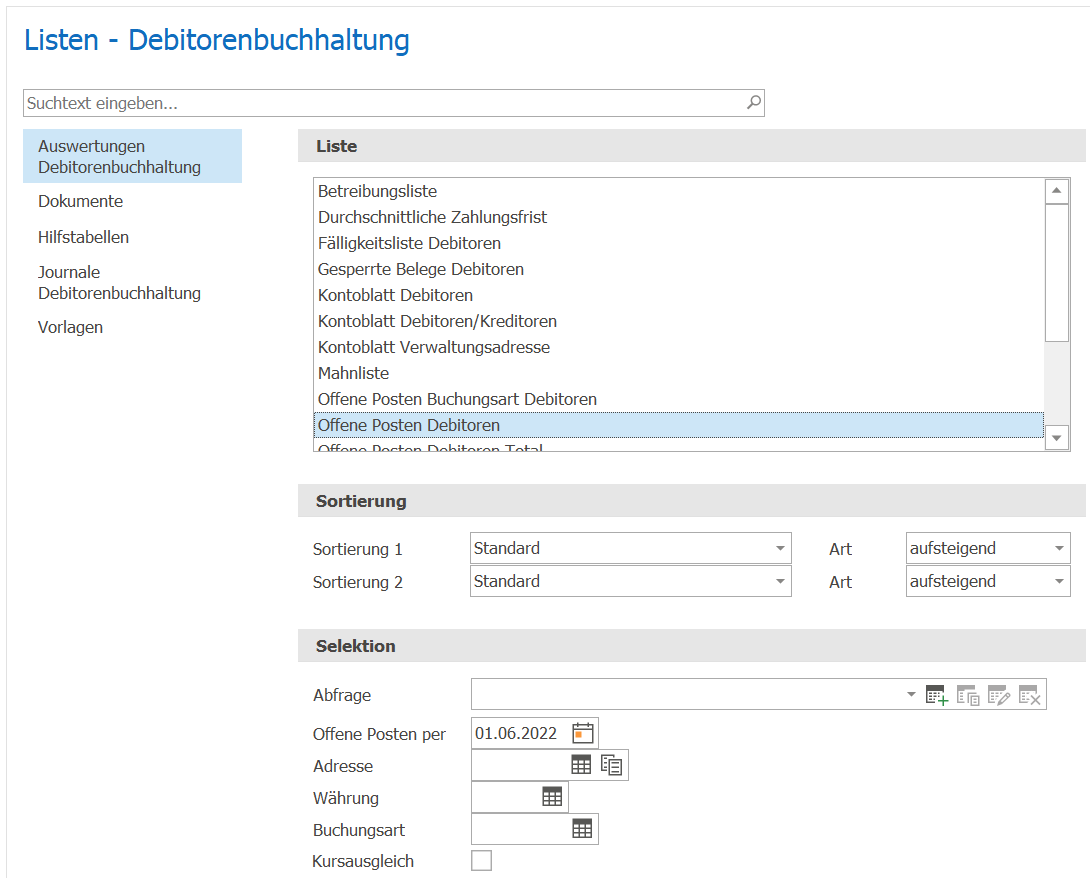This screenshot has height=878, width=1090.
Task: Add a new Abfrage query icon
Action: click(x=936, y=694)
